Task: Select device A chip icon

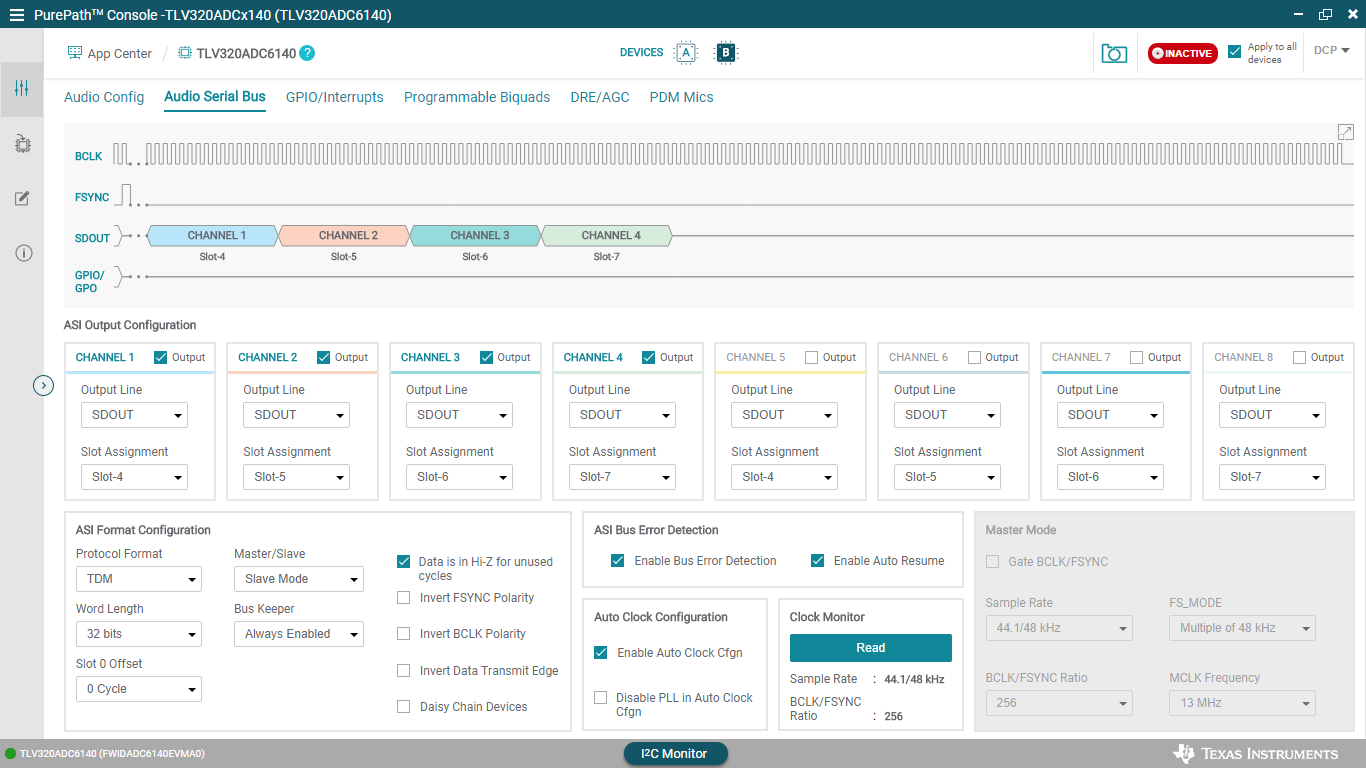Action: 686,53
